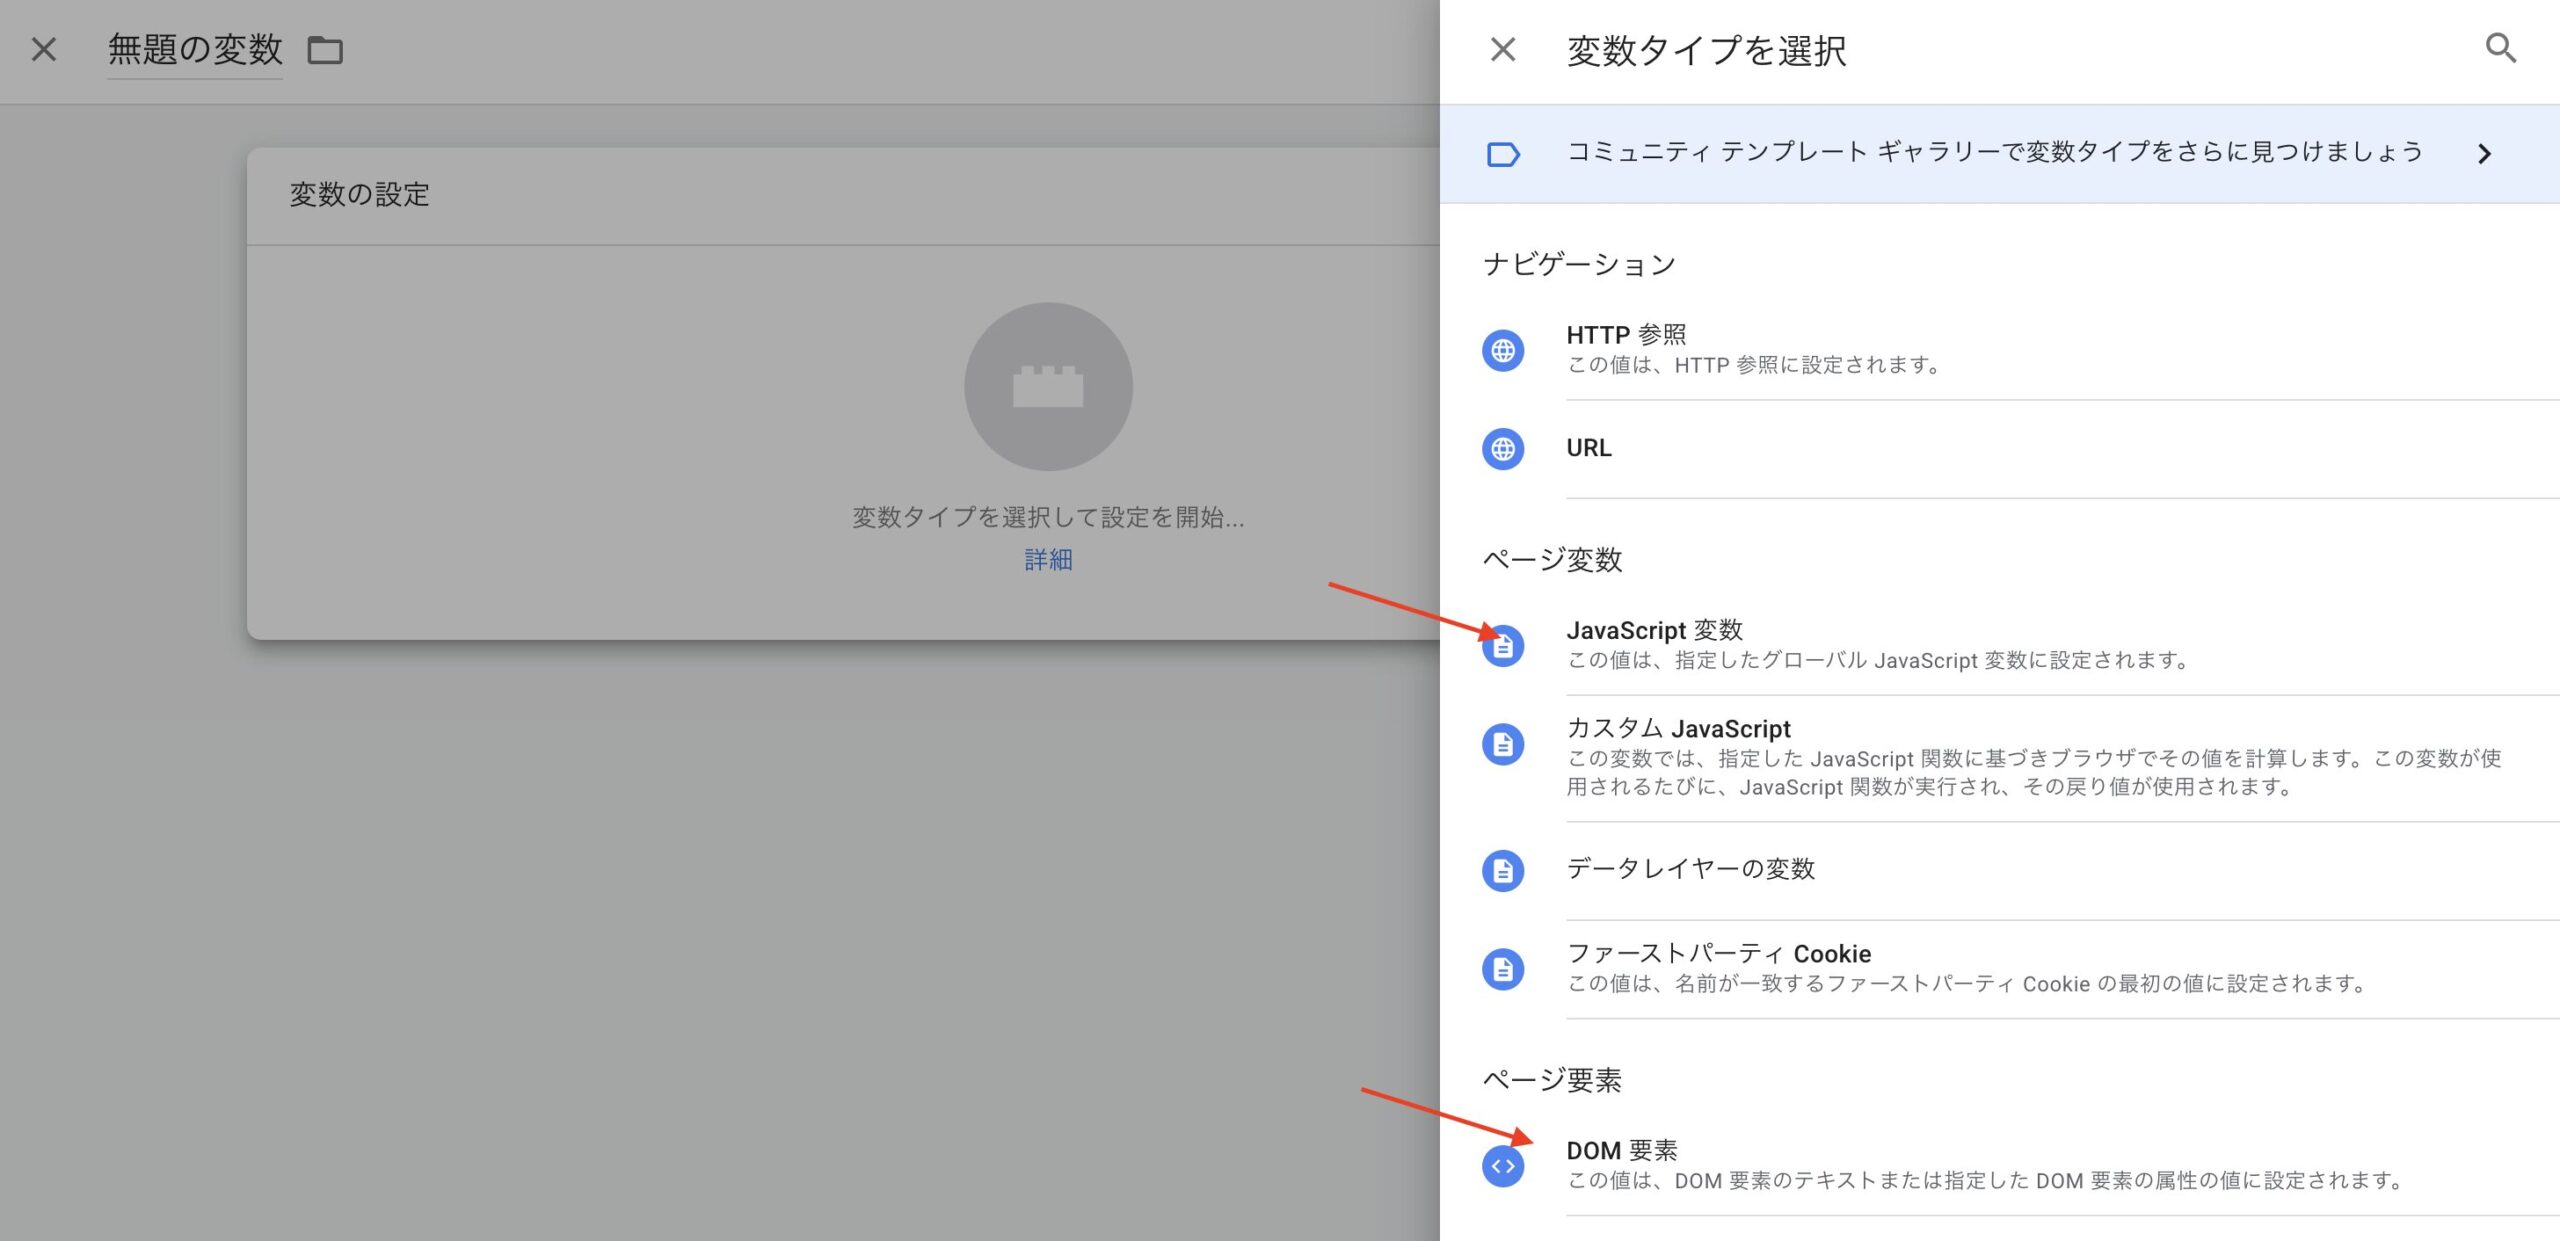2560x1241 pixels.
Task: Expand the community template gallery chevron
Action: 2484,154
